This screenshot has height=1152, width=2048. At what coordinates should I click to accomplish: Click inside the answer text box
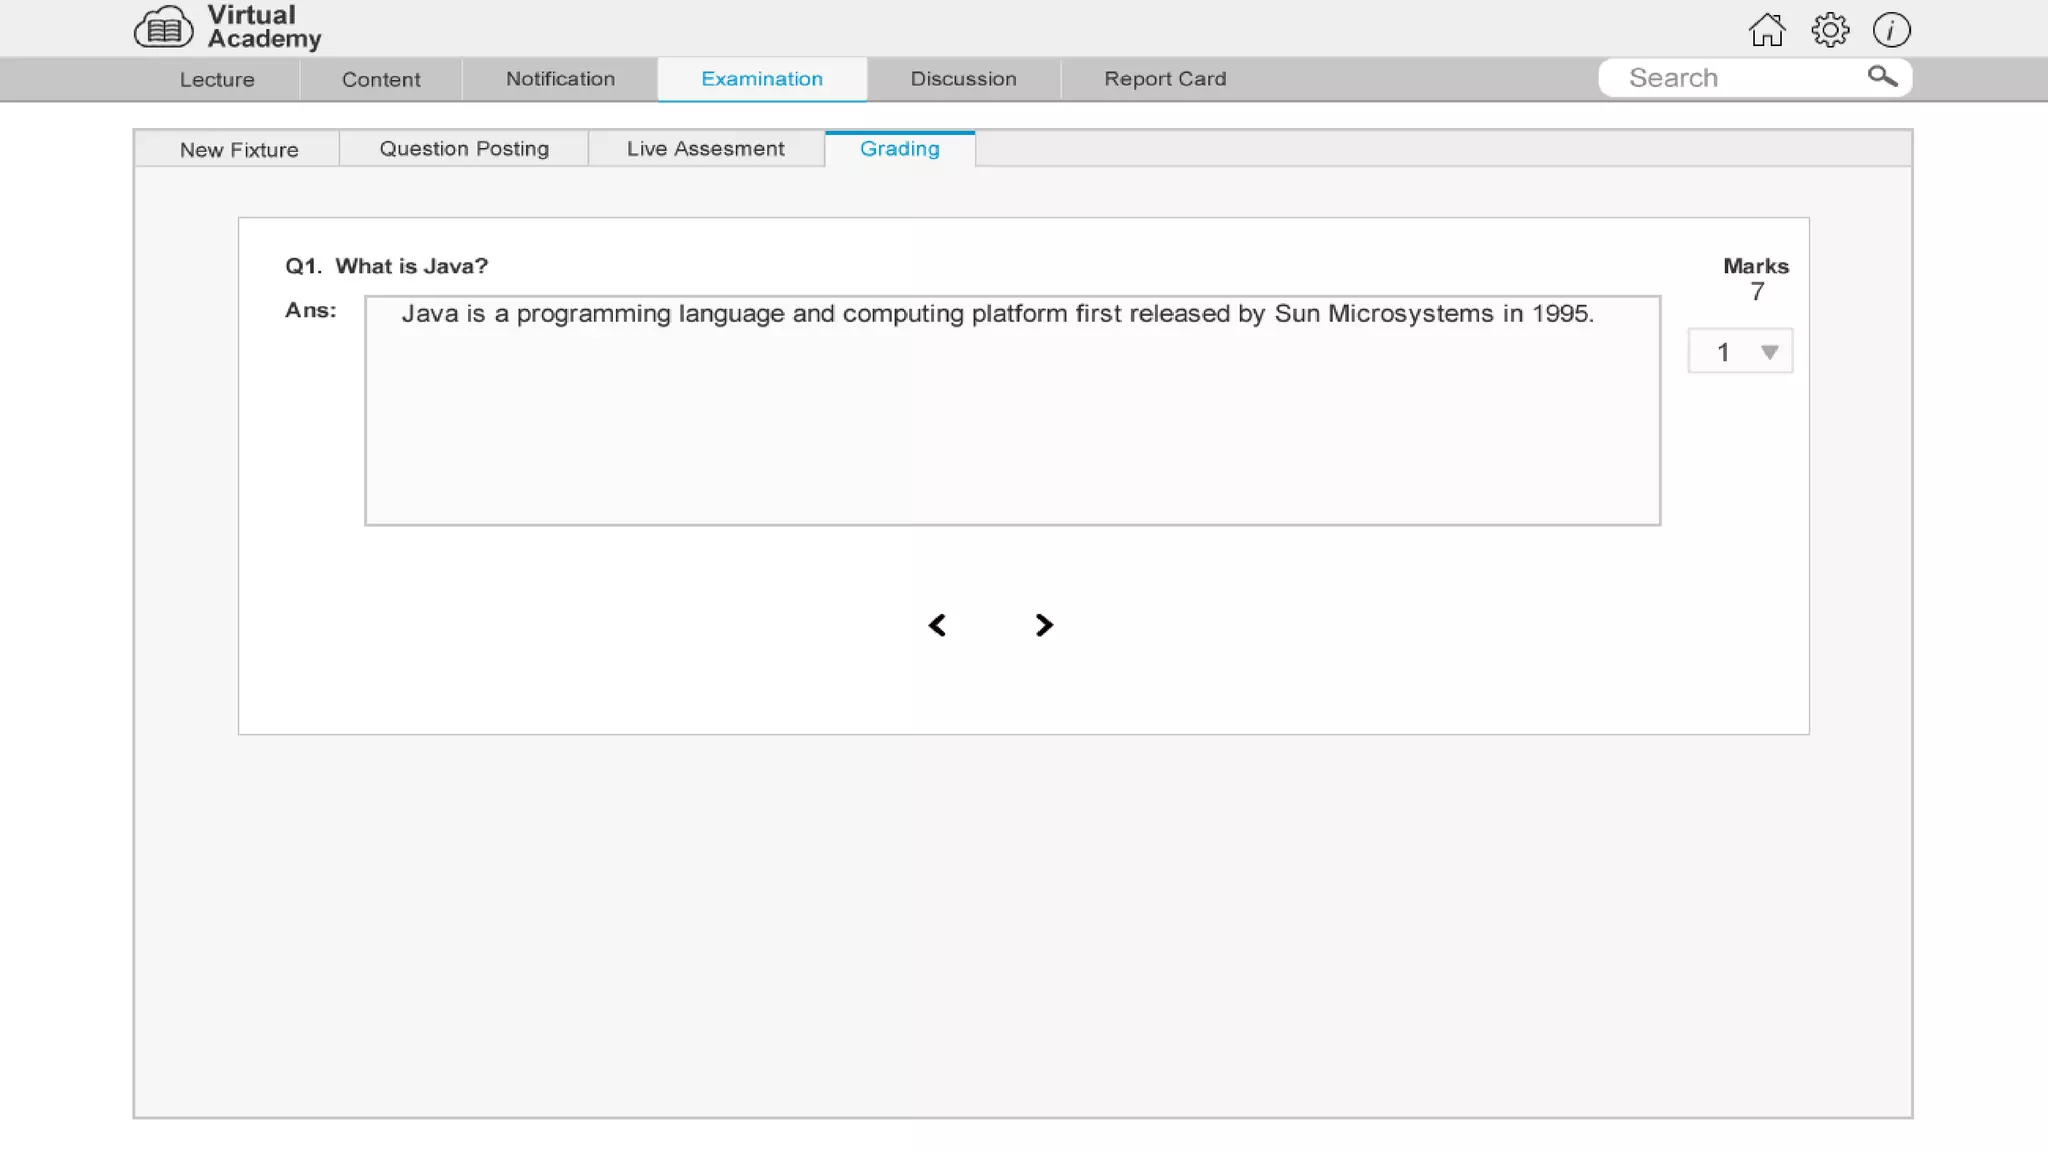pos(1012,420)
